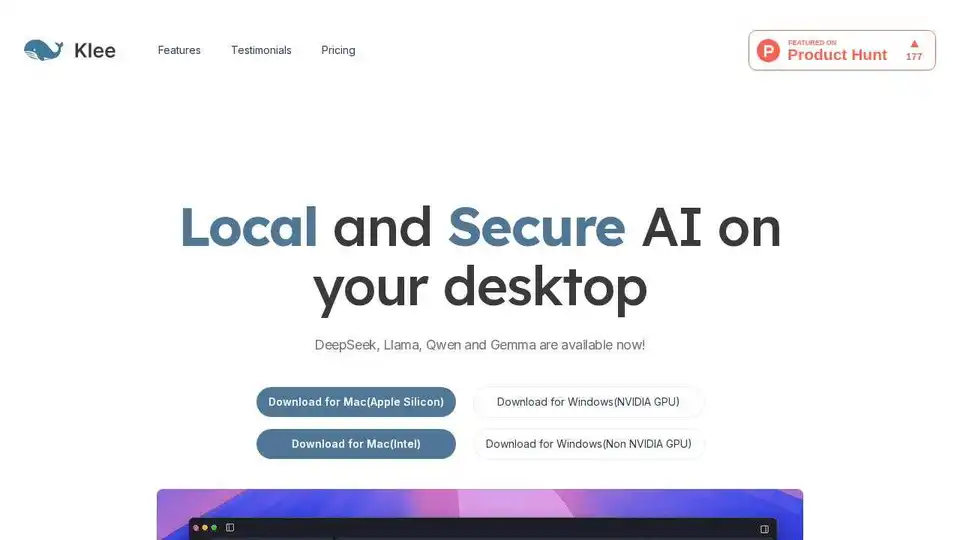This screenshot has width=960, height=540.
Task: Download for Mac (Intel)
Action: click(x=356, y=444)
